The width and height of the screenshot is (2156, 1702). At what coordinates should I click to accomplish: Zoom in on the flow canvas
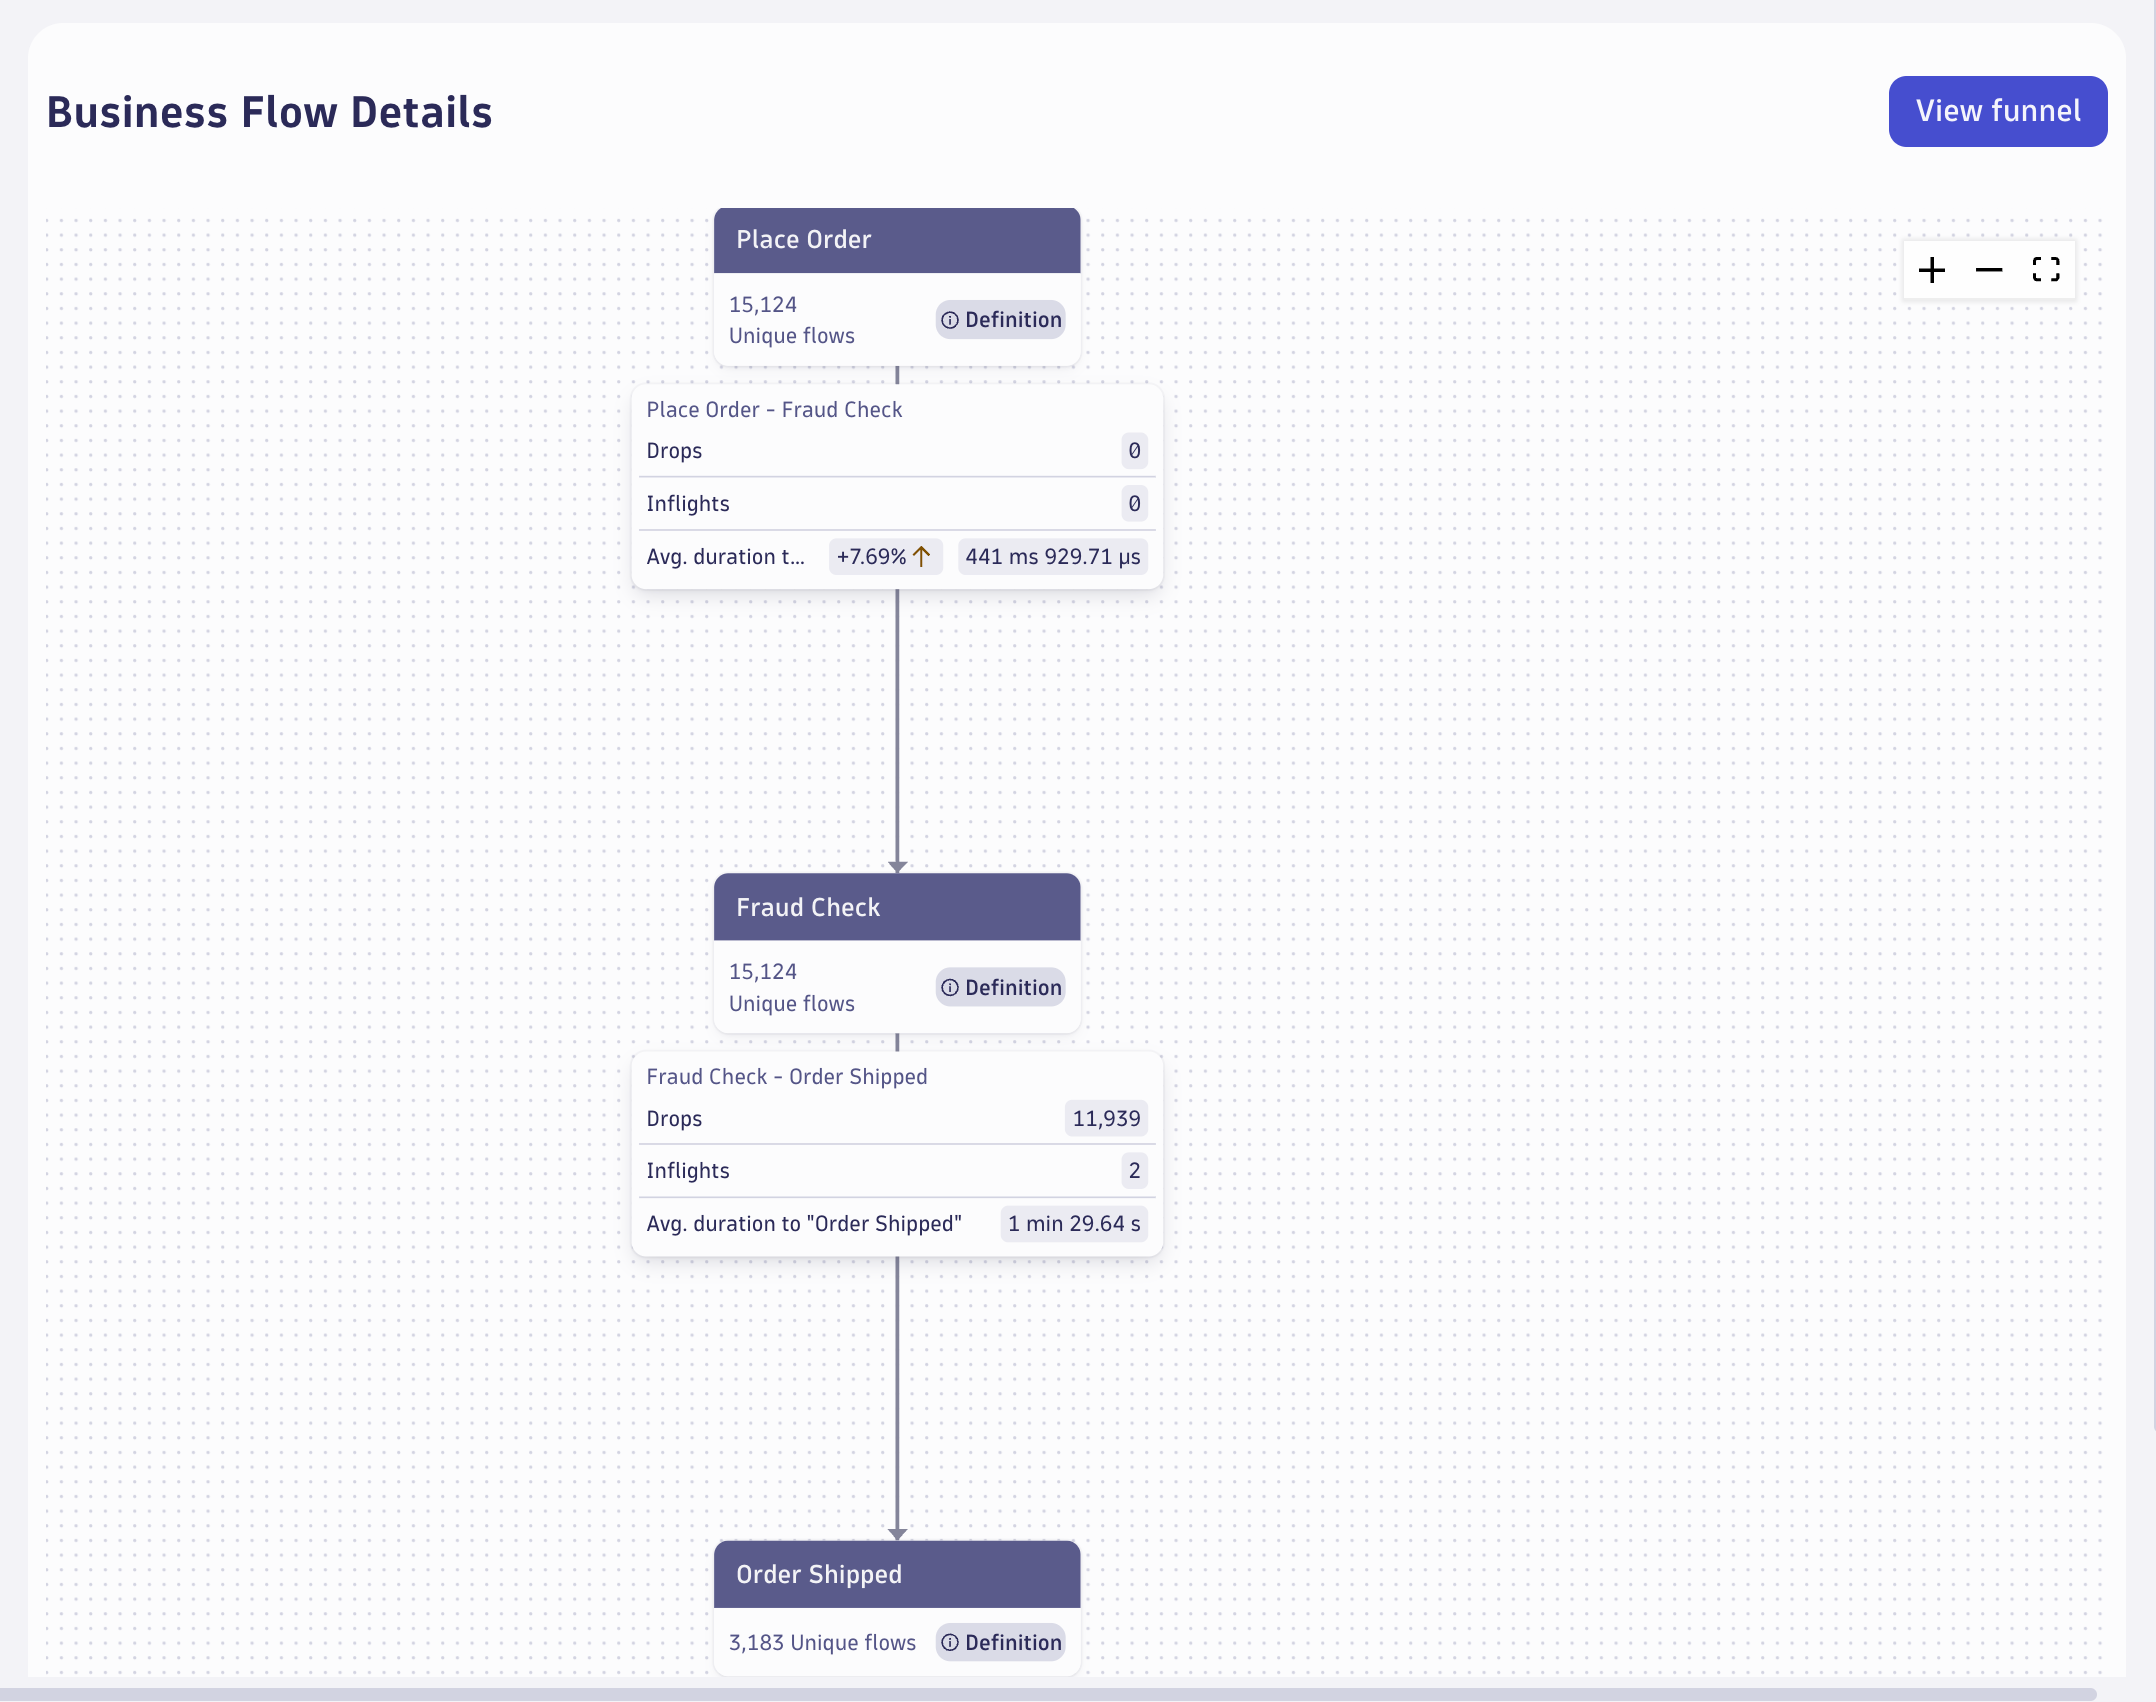(1932, 270)
